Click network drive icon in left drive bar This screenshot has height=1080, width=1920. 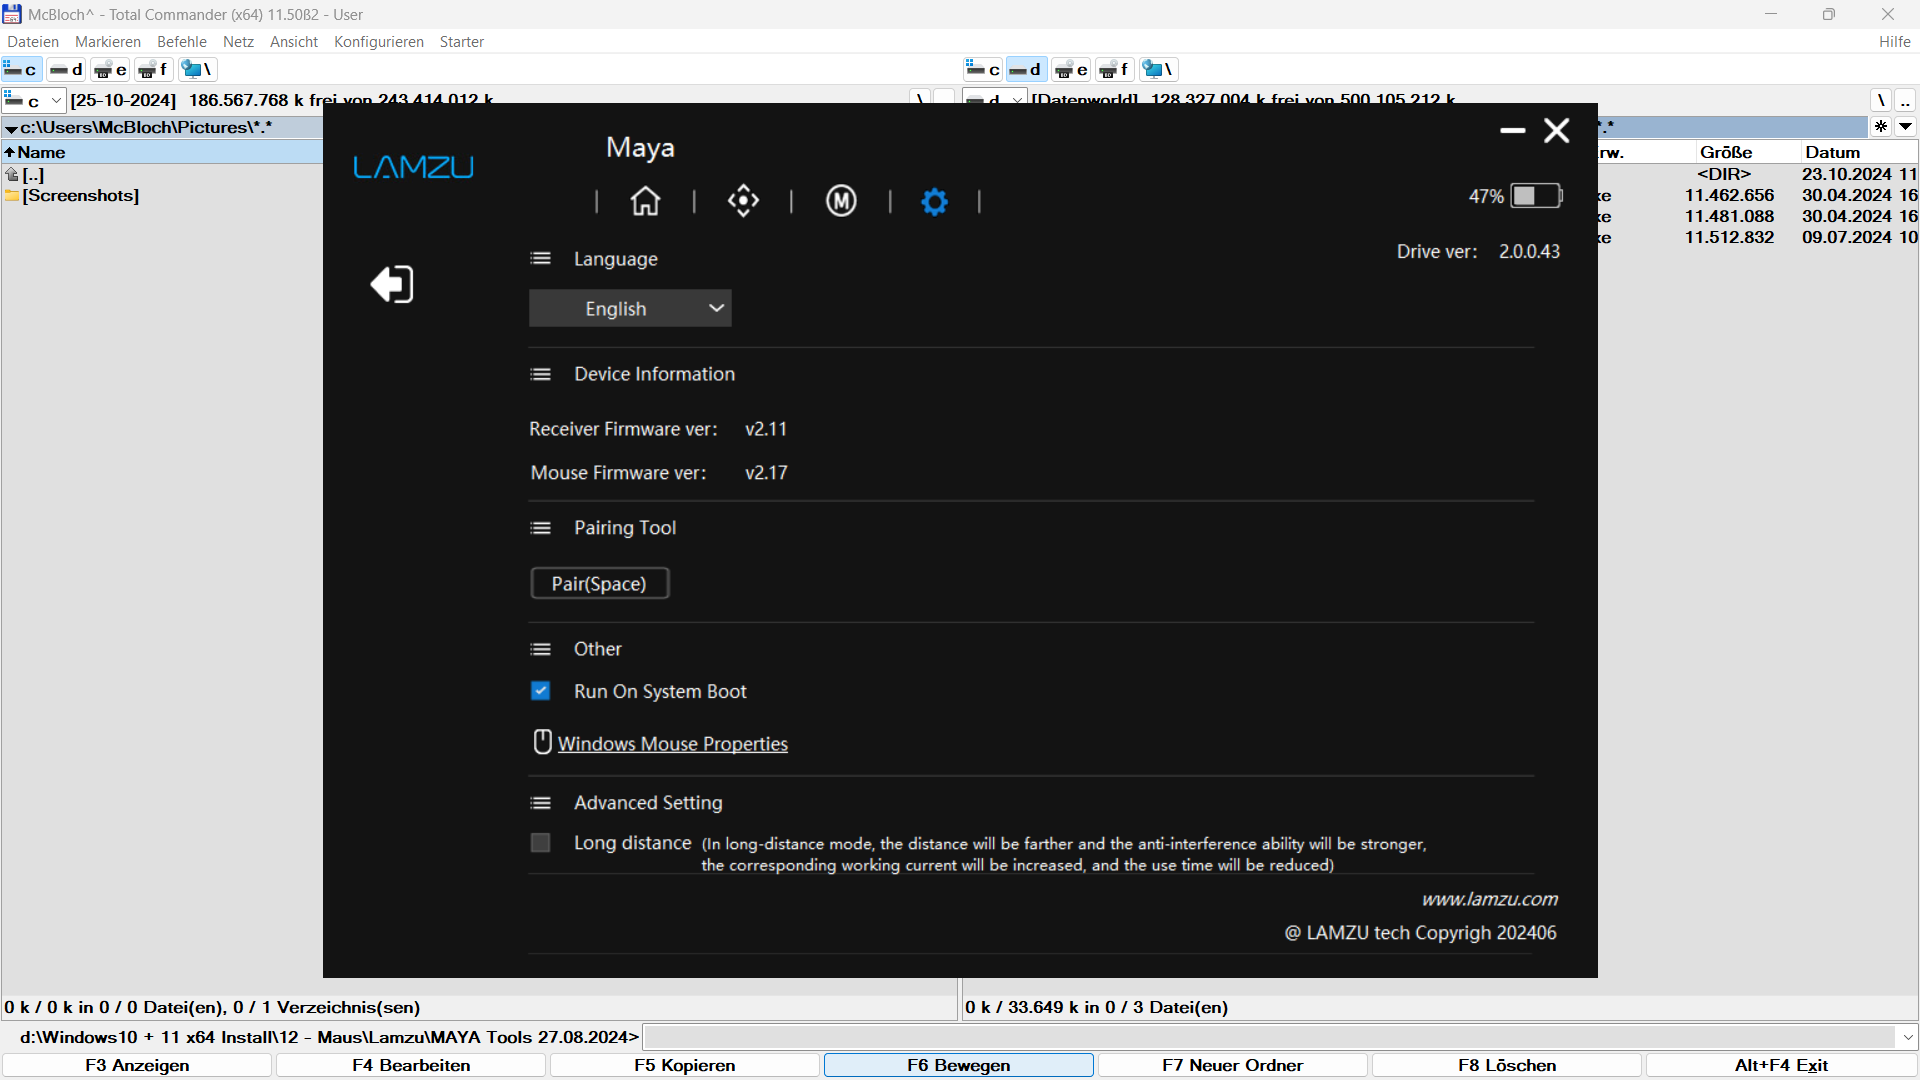click(197, 69)
